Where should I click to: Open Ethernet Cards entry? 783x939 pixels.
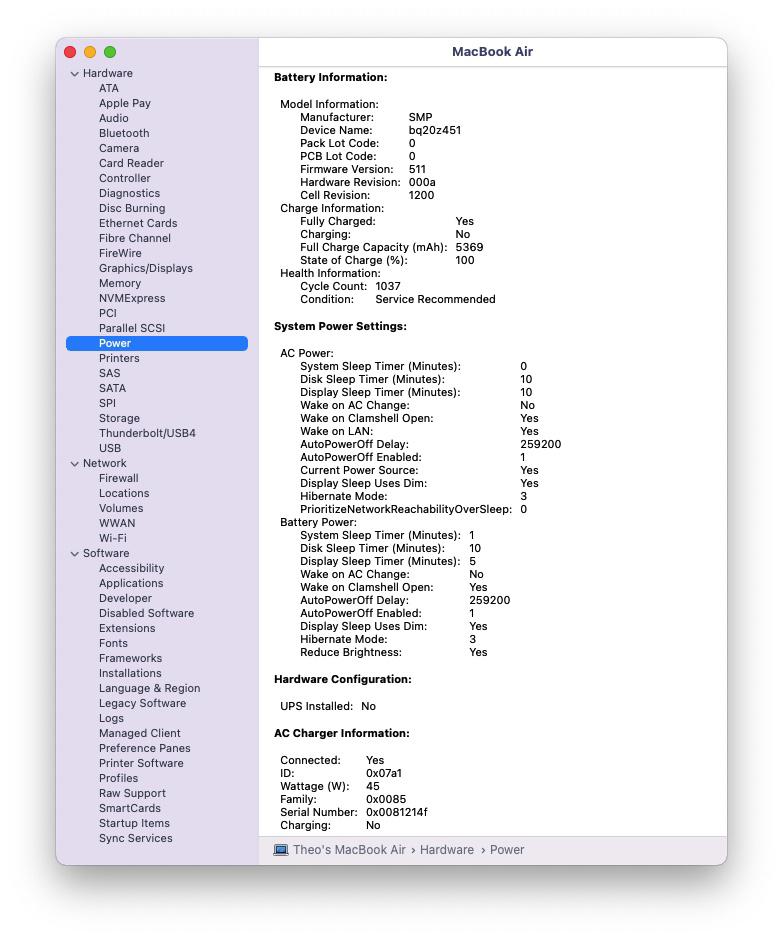(138, 223)
